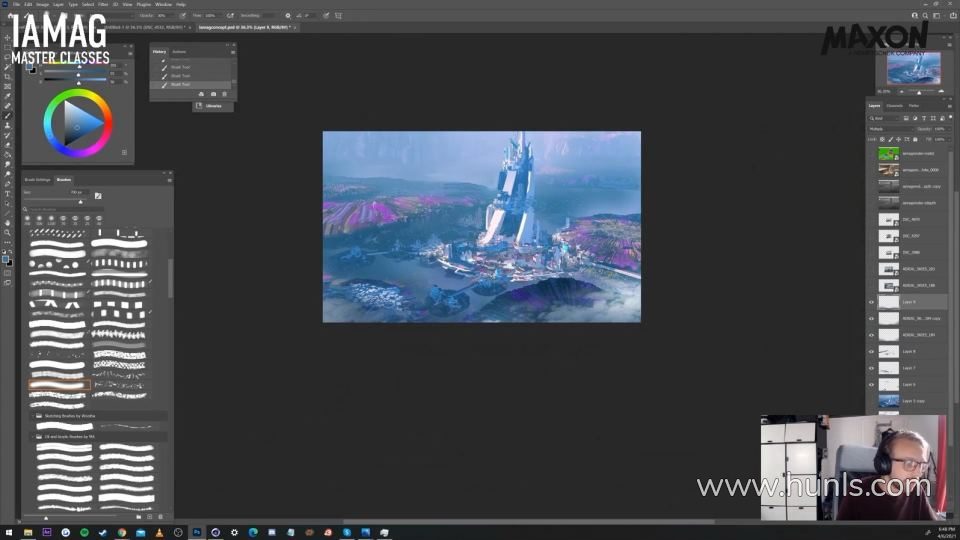Click the Change Screen Mode icon
Screen dimensions: 960x540
tap(7, 283)
